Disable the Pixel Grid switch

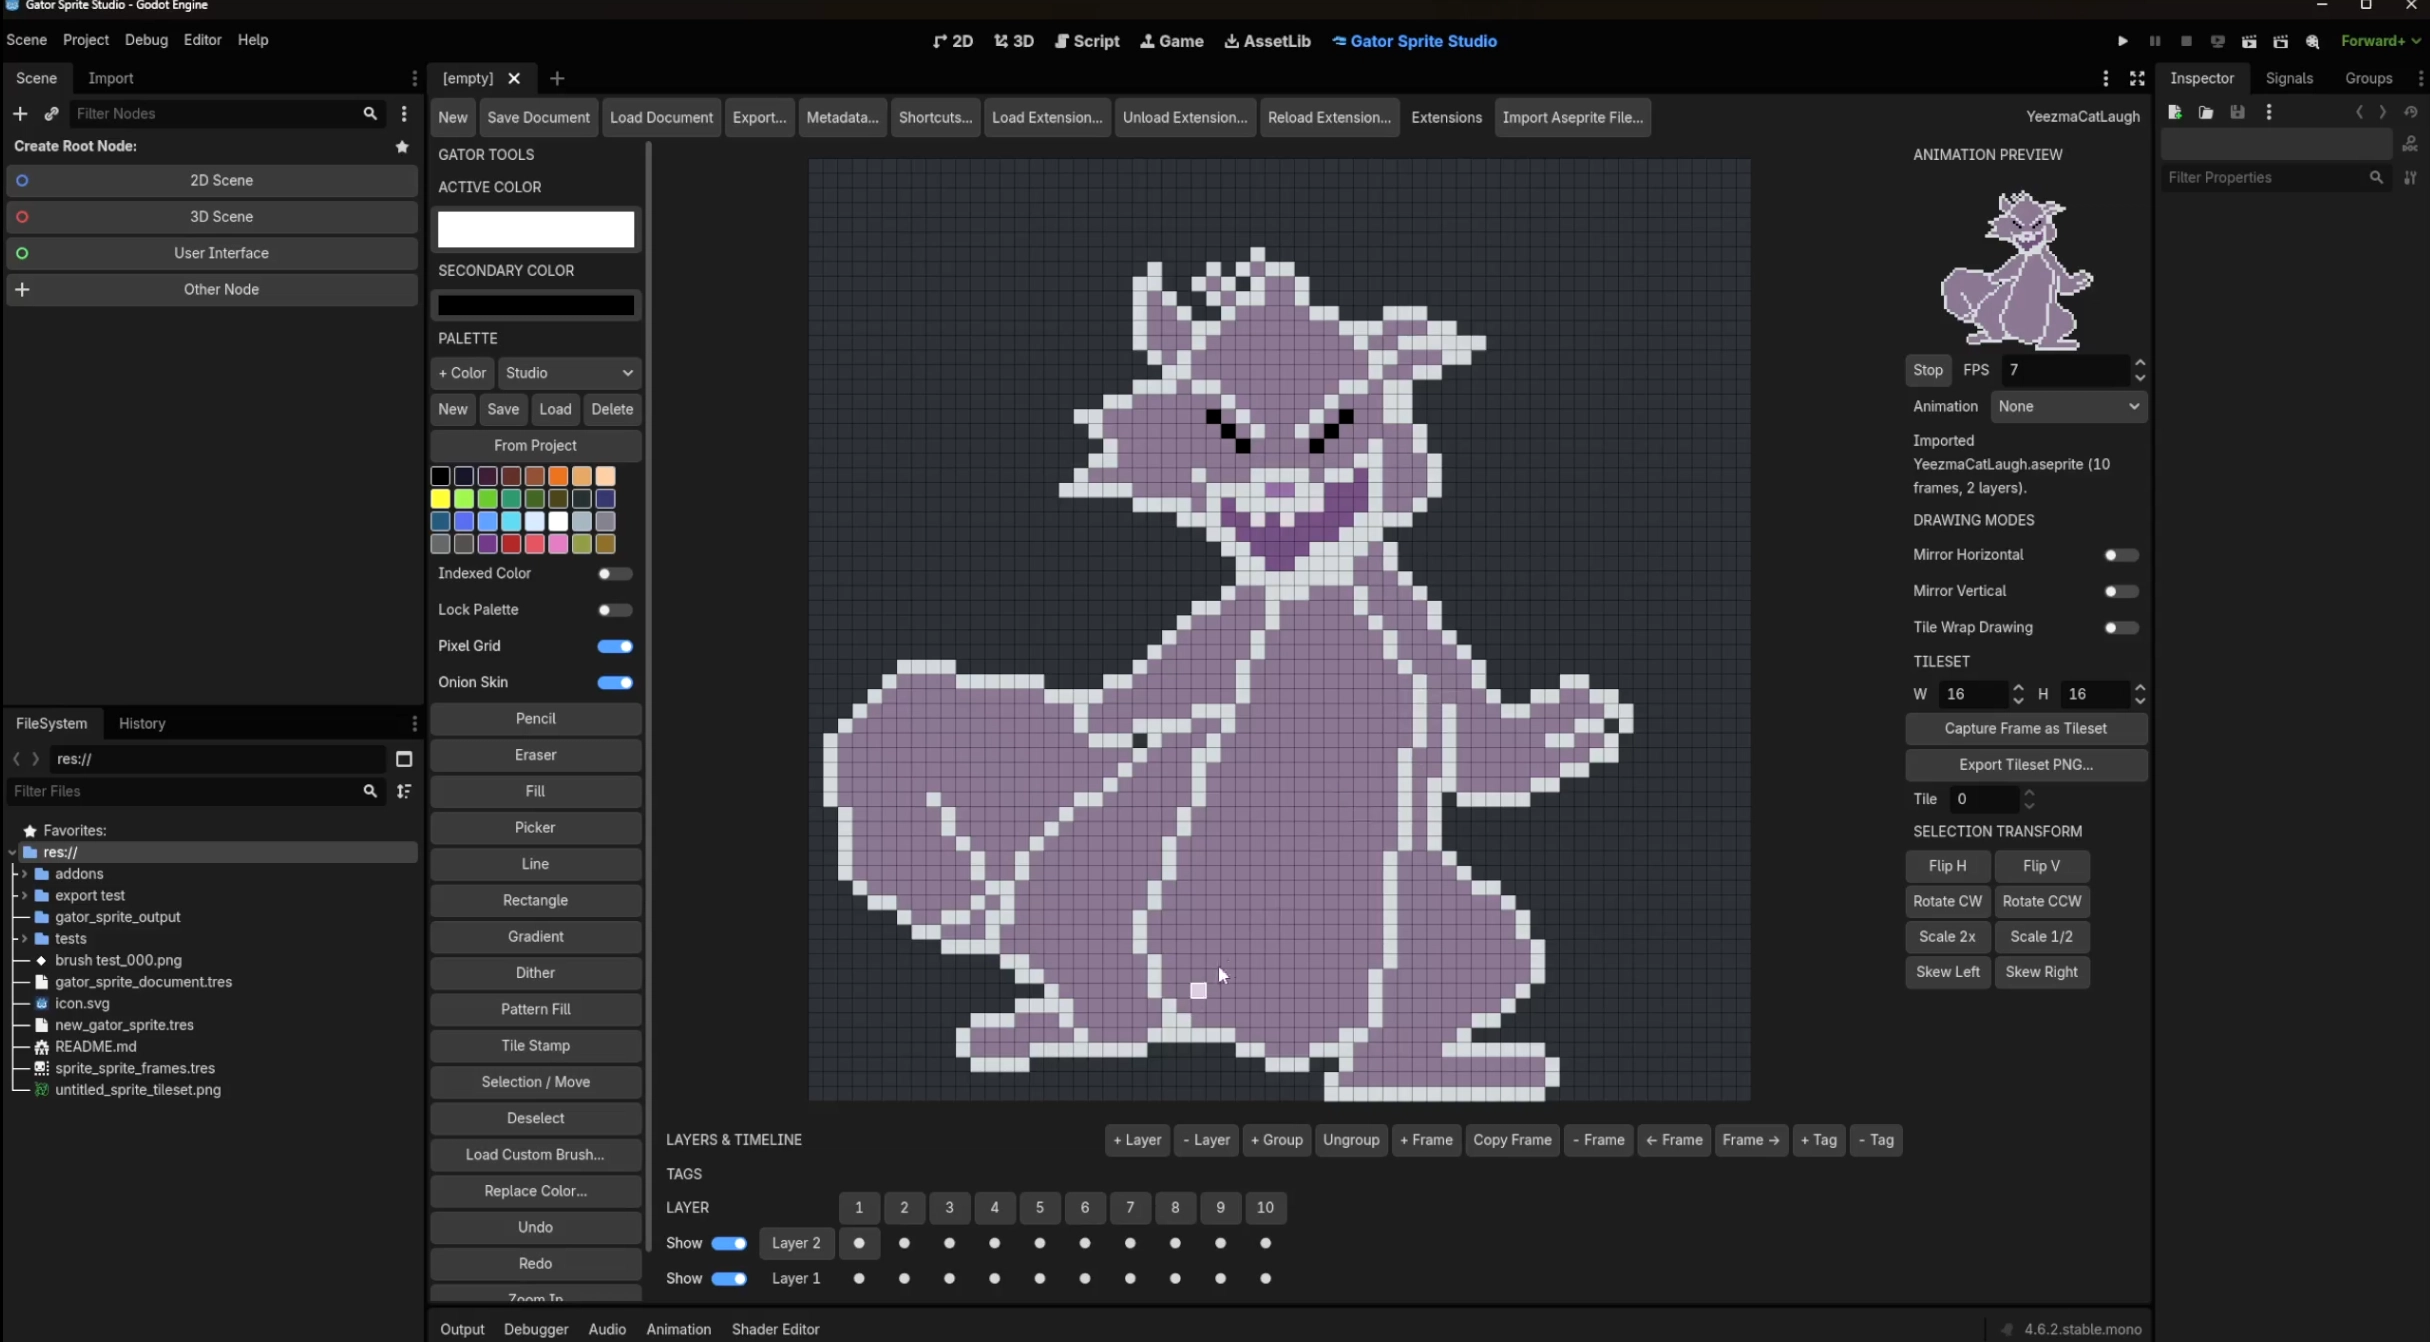[614, 646]
